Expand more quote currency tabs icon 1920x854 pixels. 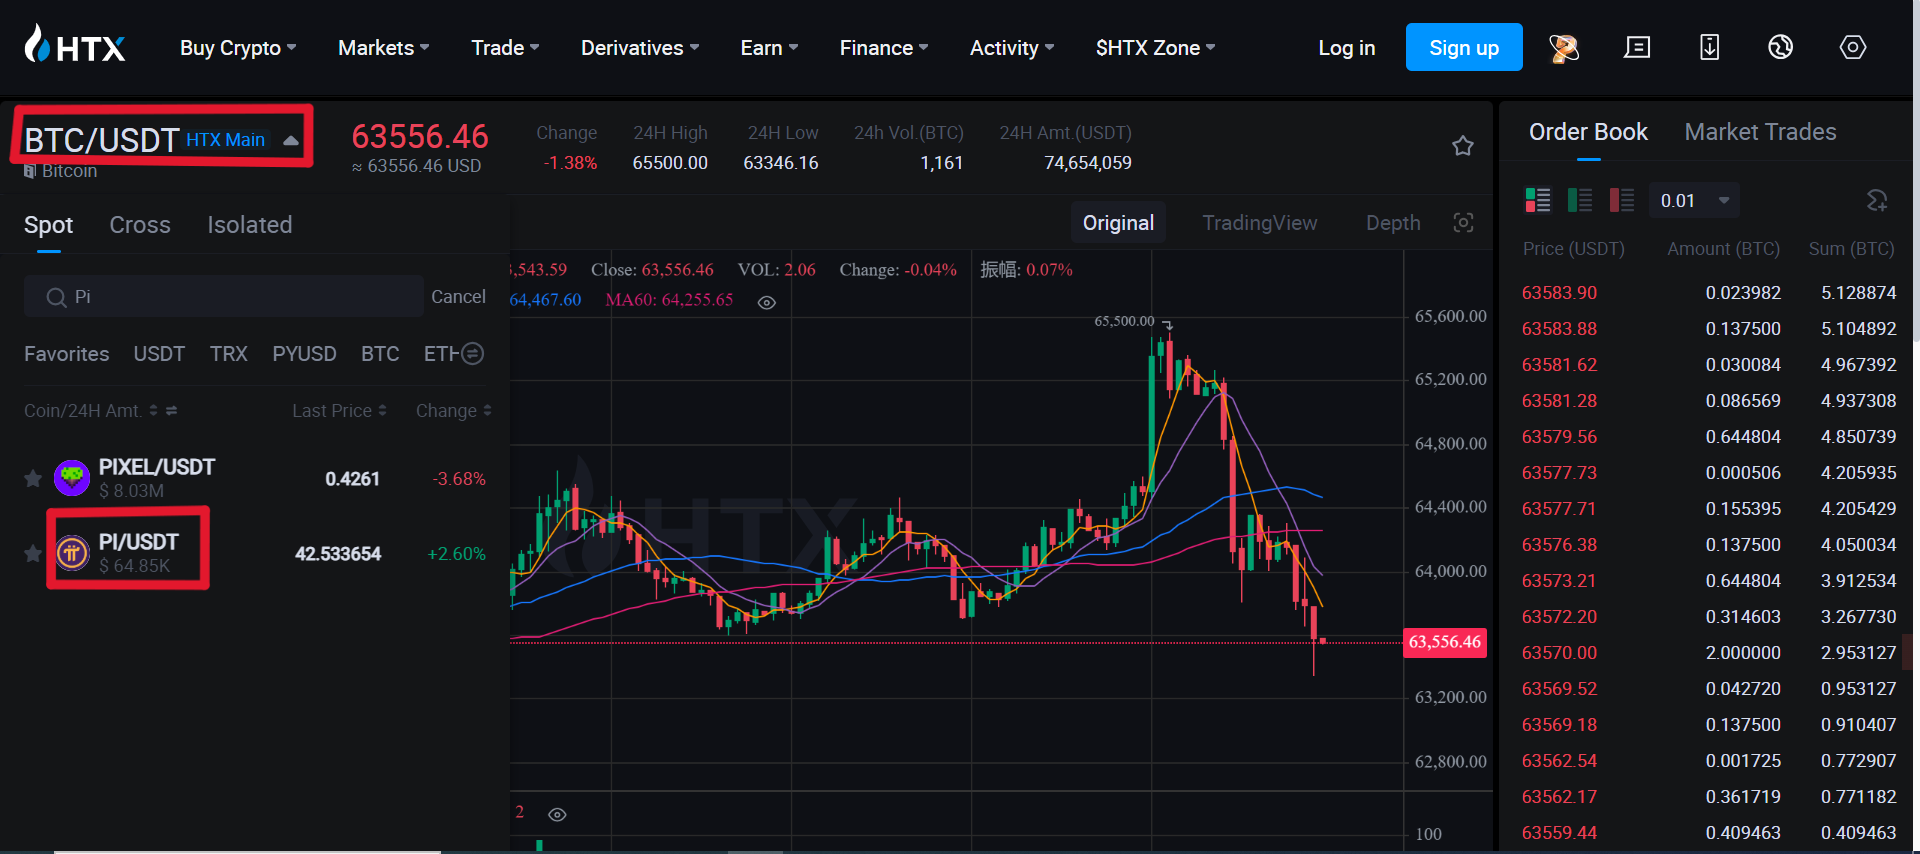[473, 353]
